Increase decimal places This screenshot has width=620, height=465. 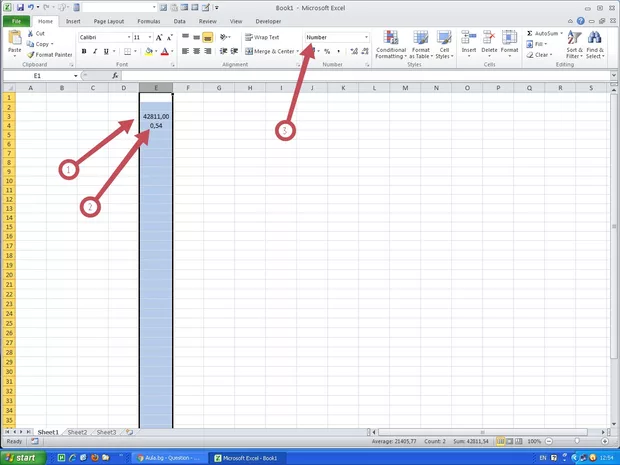pyautogui.click(x=354, y=51)
